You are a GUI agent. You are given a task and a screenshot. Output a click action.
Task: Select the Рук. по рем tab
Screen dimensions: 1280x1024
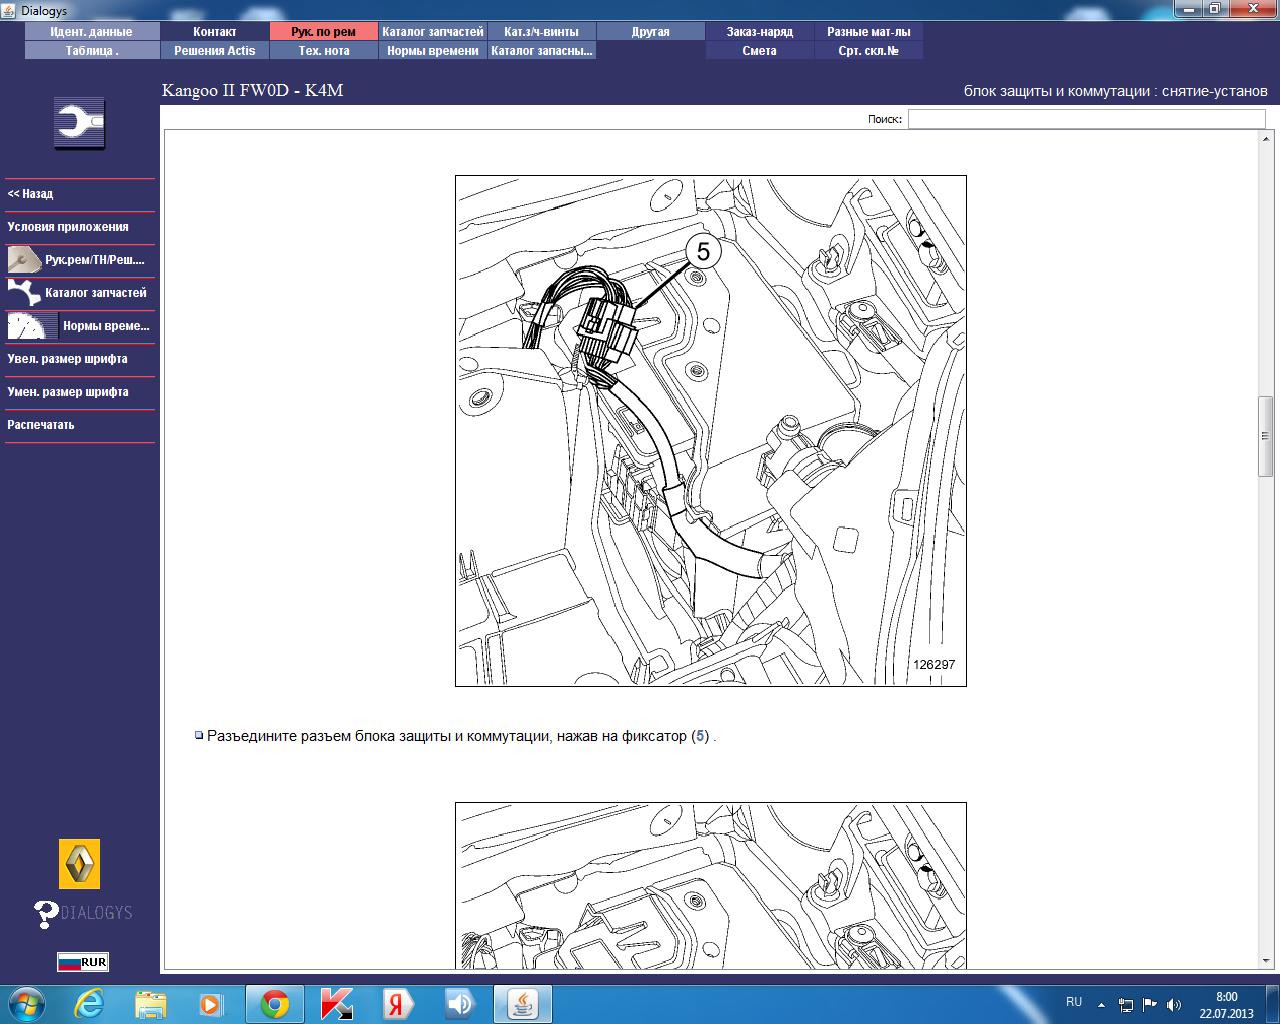(324, 32)
